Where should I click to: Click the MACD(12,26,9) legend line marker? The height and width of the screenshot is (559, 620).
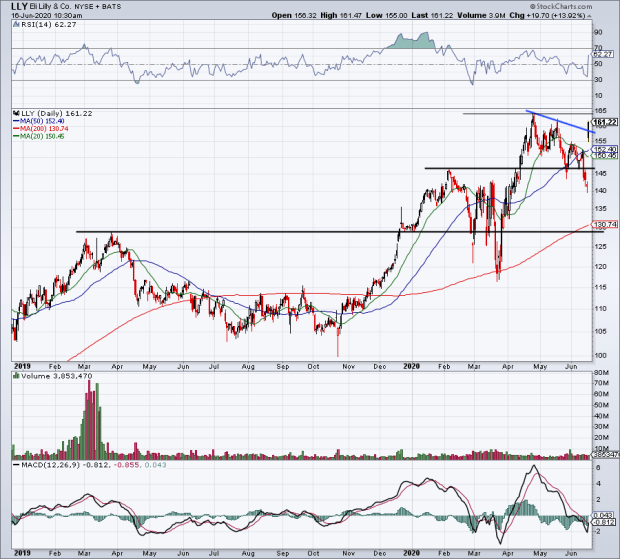(x=16, y=465)
